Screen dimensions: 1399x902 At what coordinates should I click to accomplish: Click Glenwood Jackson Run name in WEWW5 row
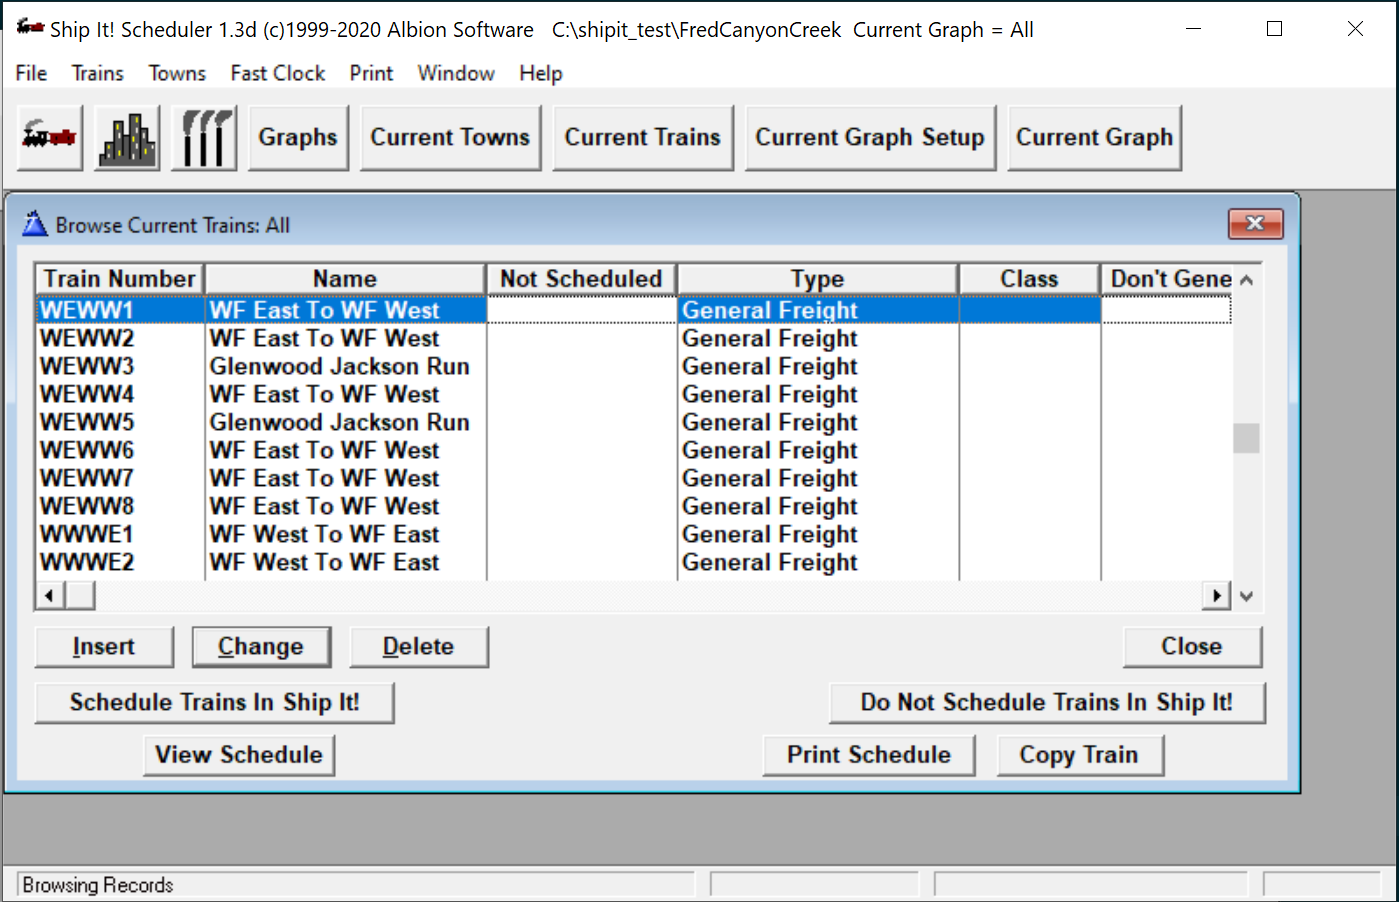339,422
